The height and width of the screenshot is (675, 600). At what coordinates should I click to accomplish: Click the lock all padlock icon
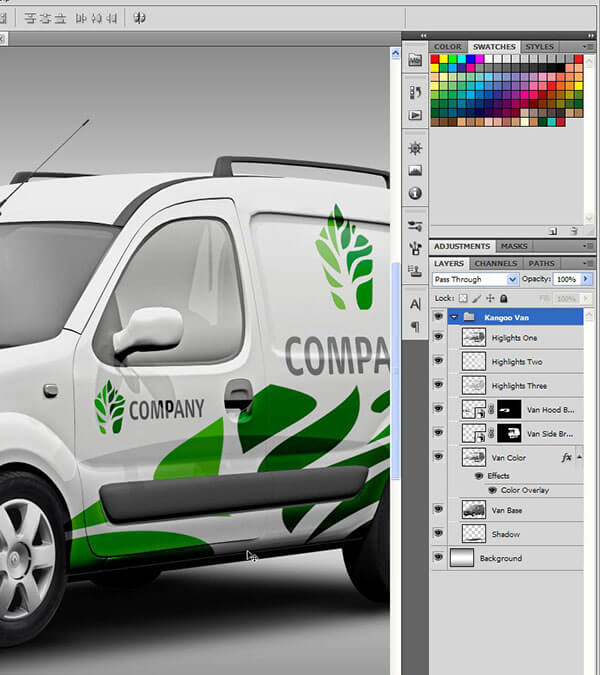pyautogui.click(x=503, y=298)
